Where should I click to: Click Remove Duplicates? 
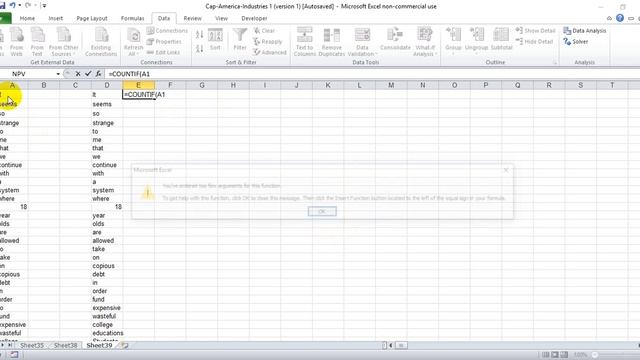point(331,42)
